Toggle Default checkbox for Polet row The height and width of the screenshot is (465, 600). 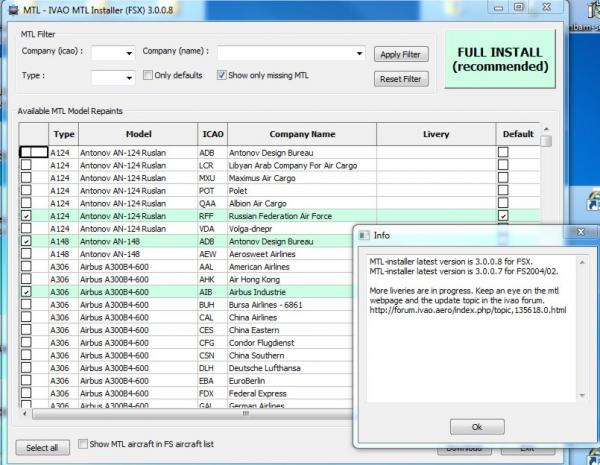(503, 190)
